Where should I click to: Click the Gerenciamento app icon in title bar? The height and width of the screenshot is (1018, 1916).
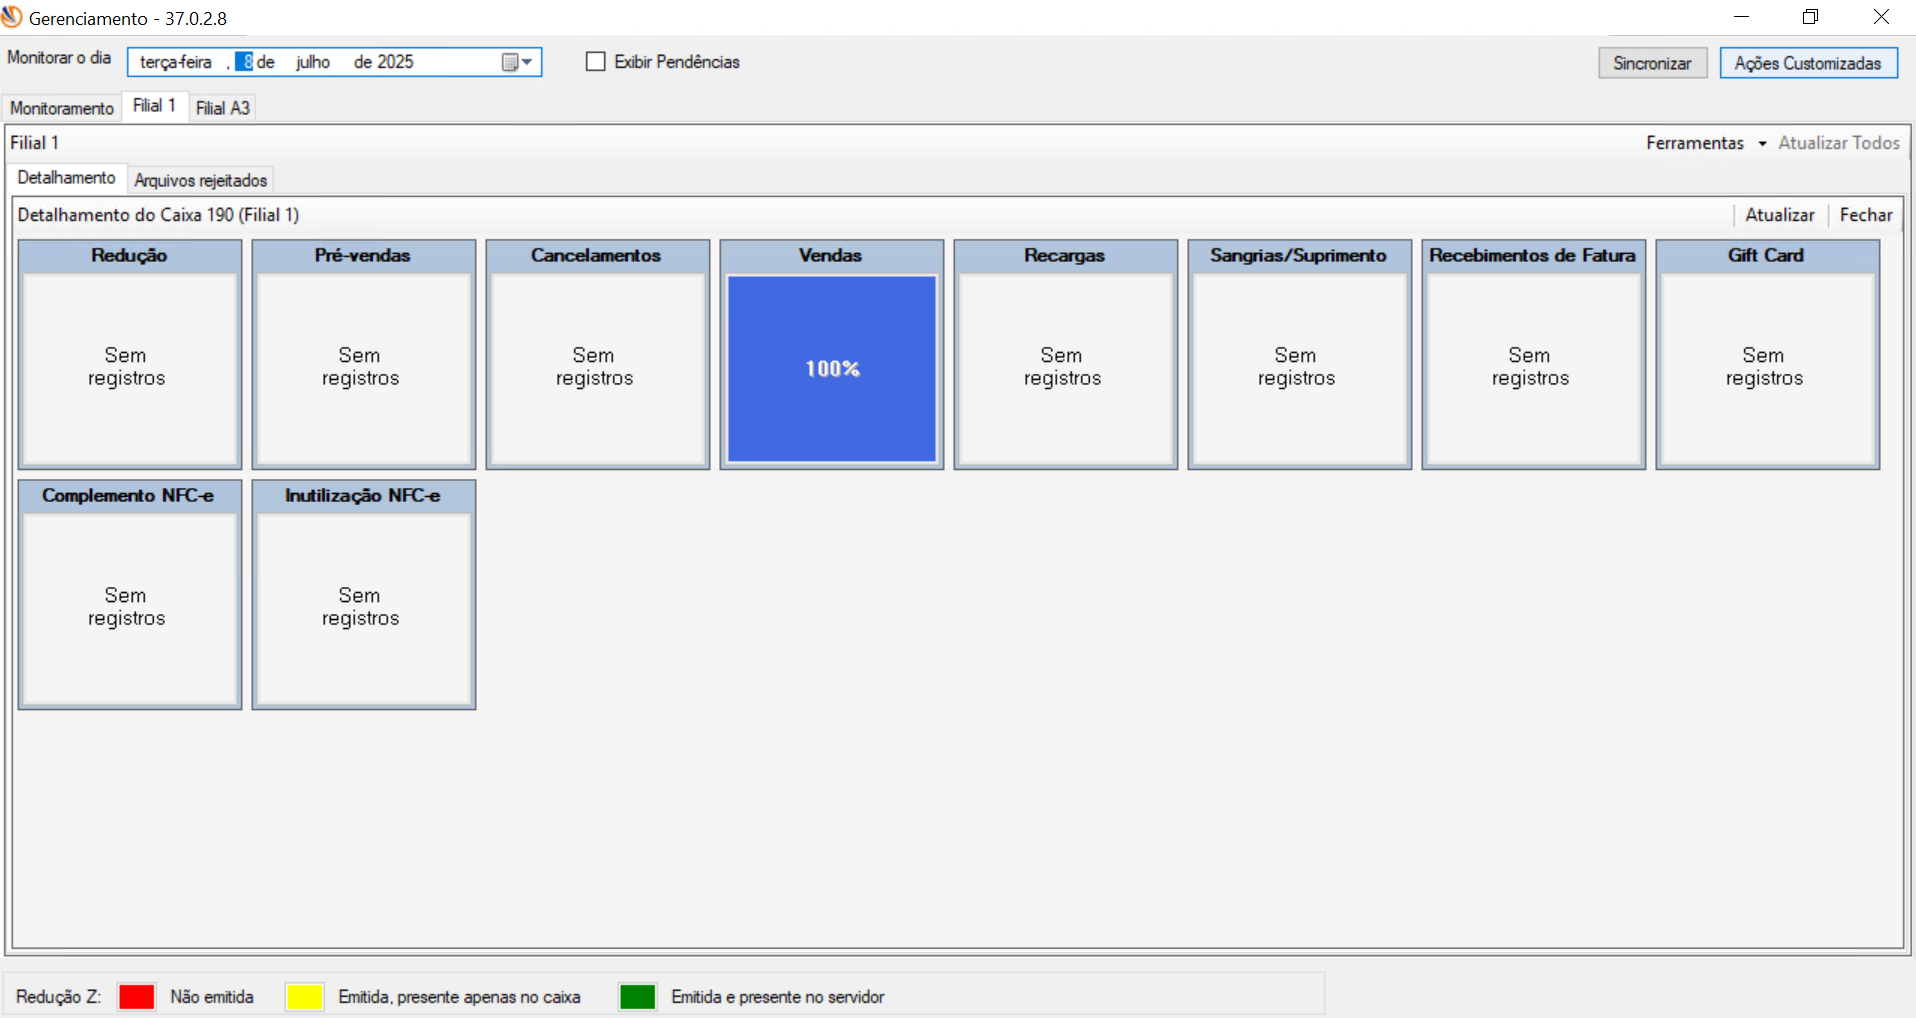[x=12, y=17]
